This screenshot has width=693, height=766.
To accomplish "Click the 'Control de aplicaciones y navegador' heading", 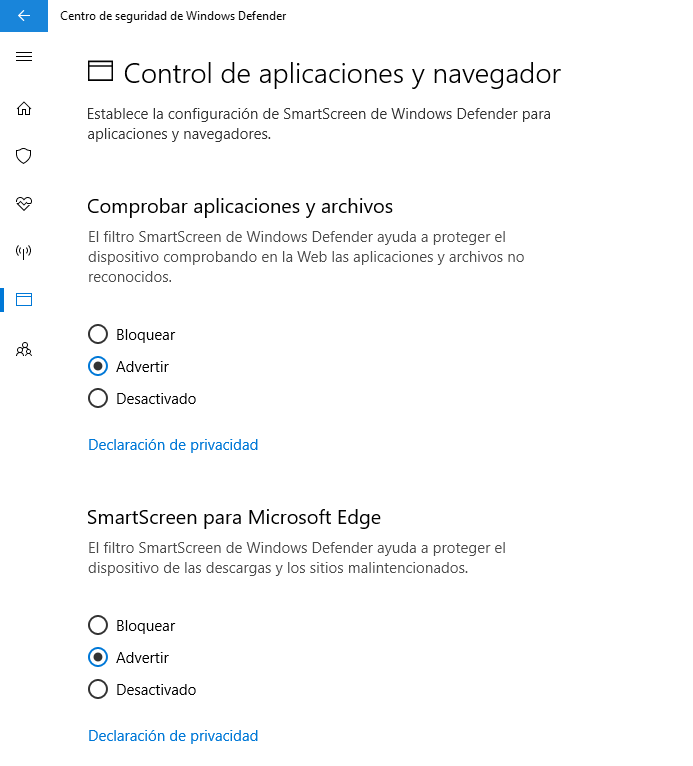I will 342,73.
